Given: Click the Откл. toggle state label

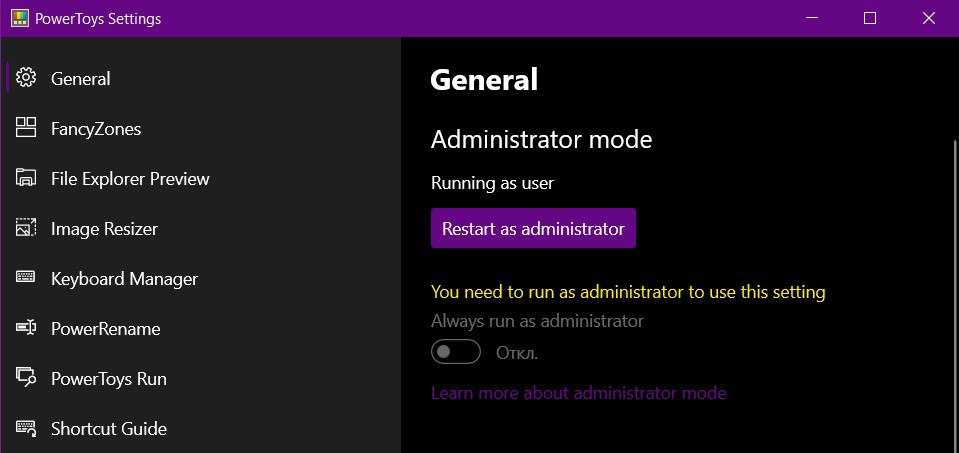Looking at the screenshot, I should coord(517,353).
